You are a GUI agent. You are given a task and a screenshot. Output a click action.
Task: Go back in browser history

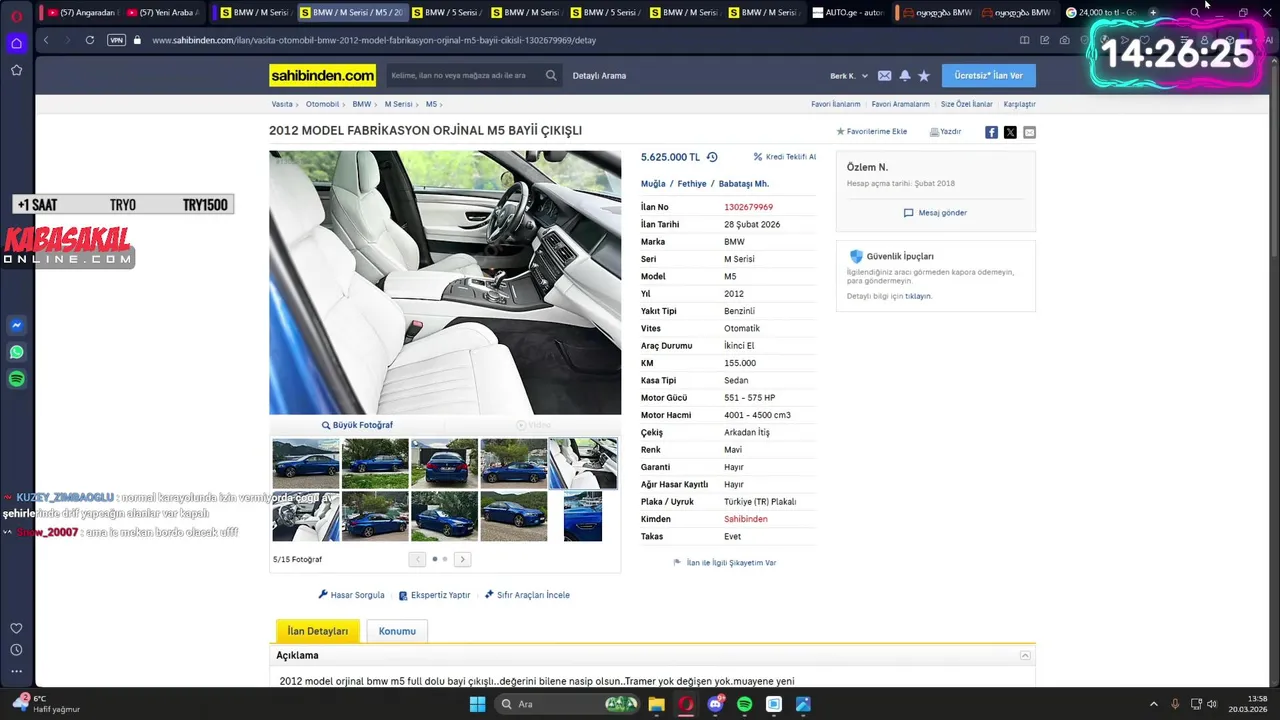pos(46,40)
